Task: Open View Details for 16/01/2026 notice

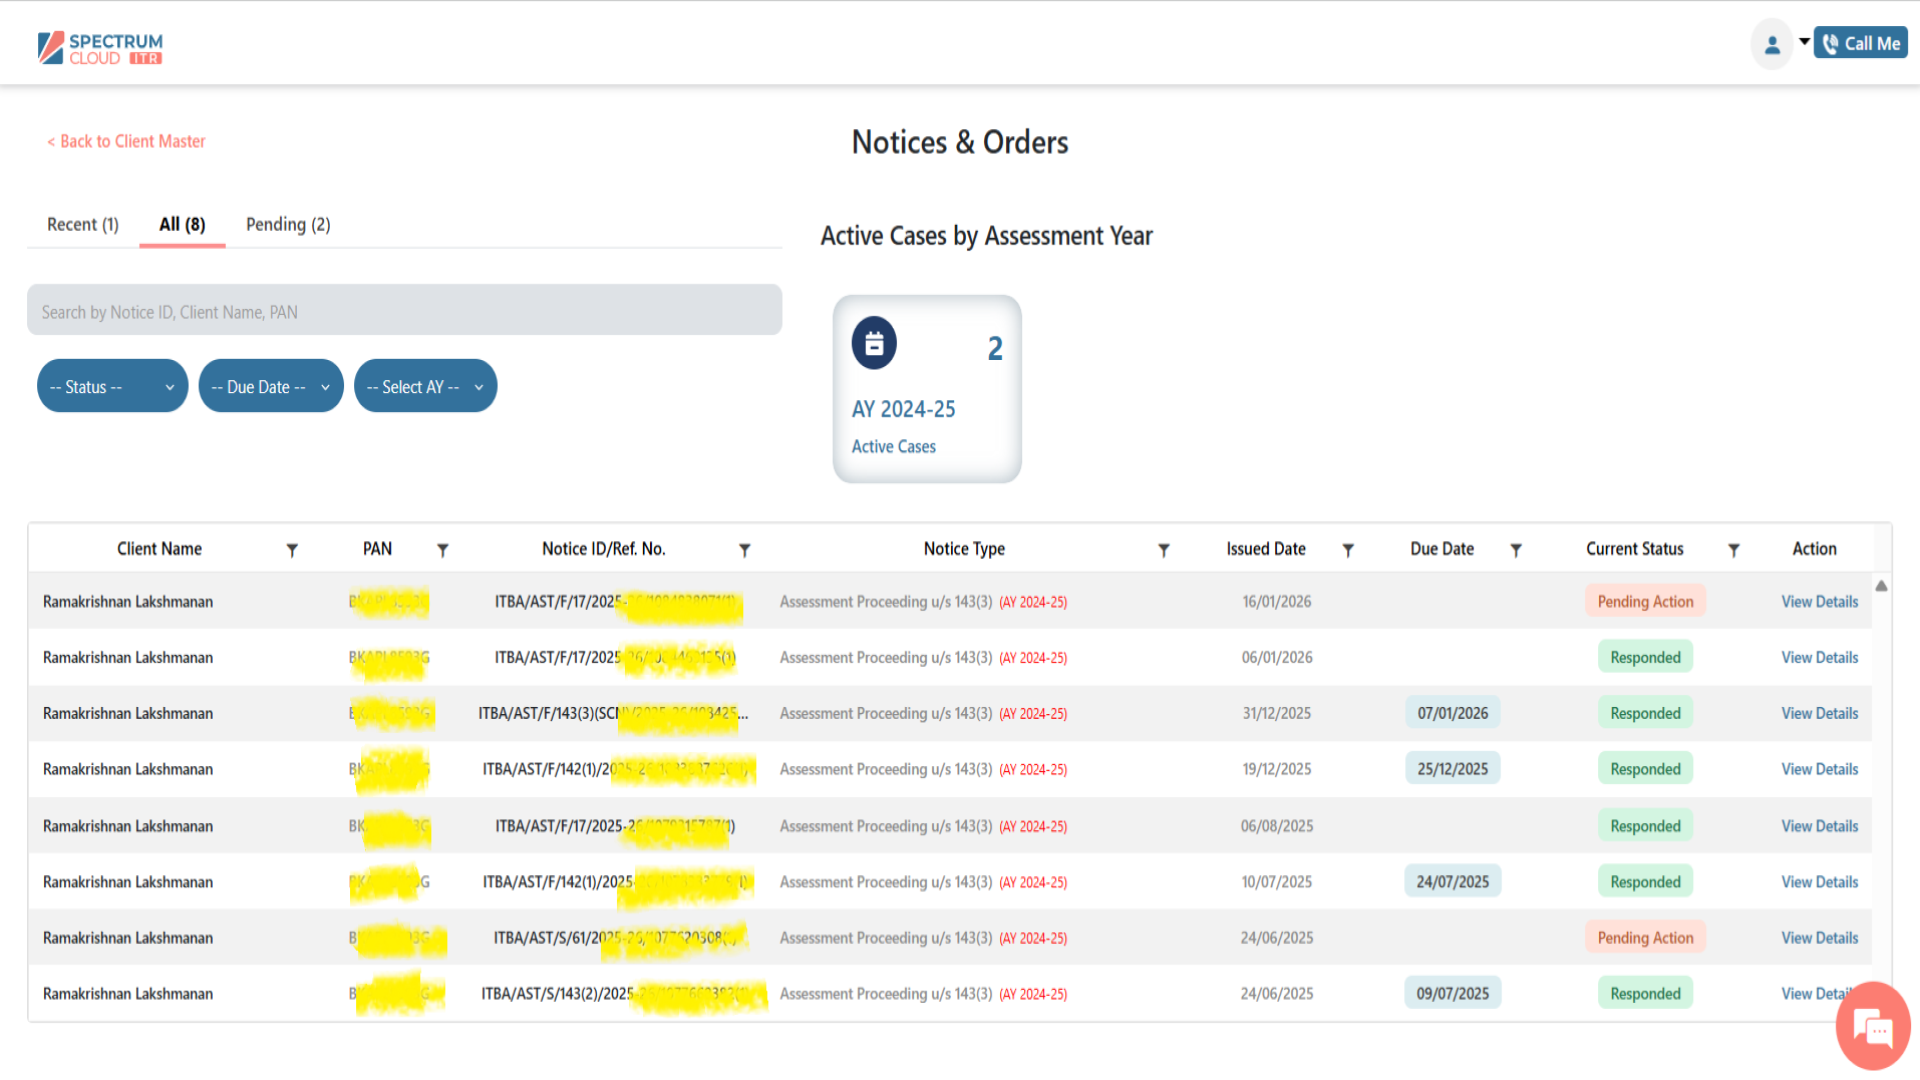Action: click(x=1819, y=601)
